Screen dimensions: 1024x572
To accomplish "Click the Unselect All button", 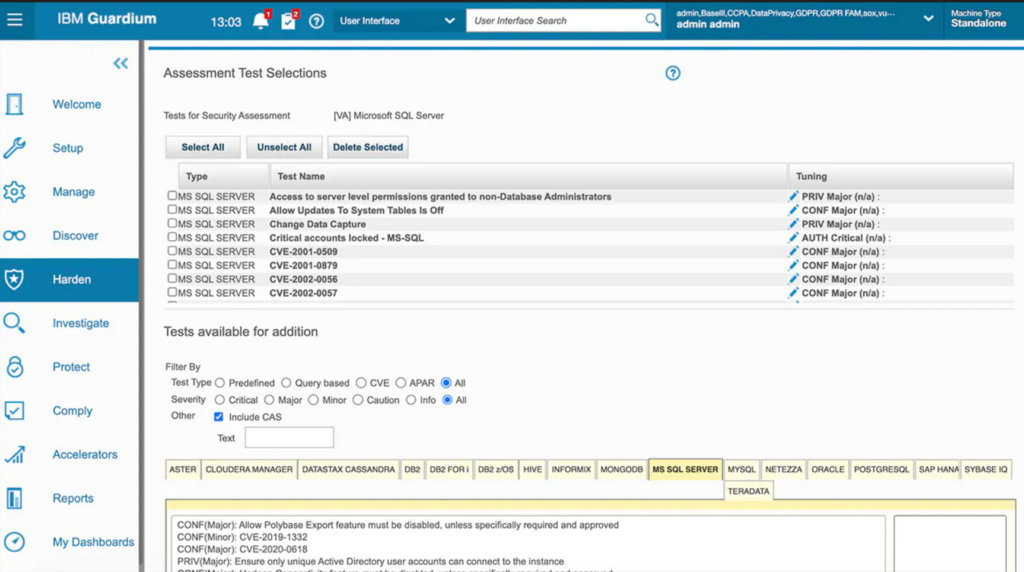I will pyautogui.click(x=284, y=148).
